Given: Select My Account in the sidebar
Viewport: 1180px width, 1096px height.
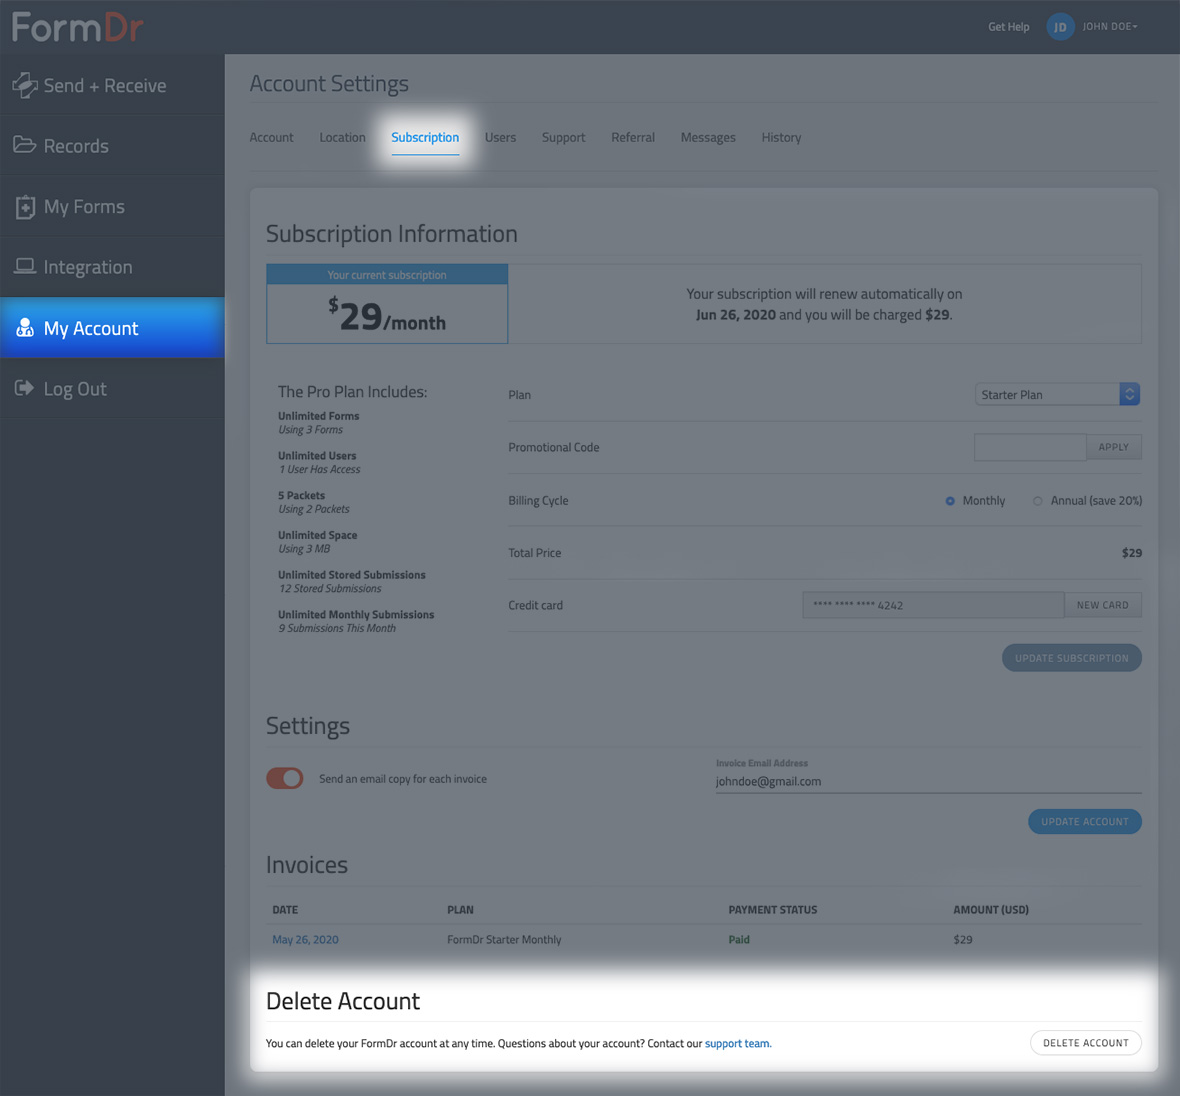Looking at the screenshot, I should (x=90, y=328).
